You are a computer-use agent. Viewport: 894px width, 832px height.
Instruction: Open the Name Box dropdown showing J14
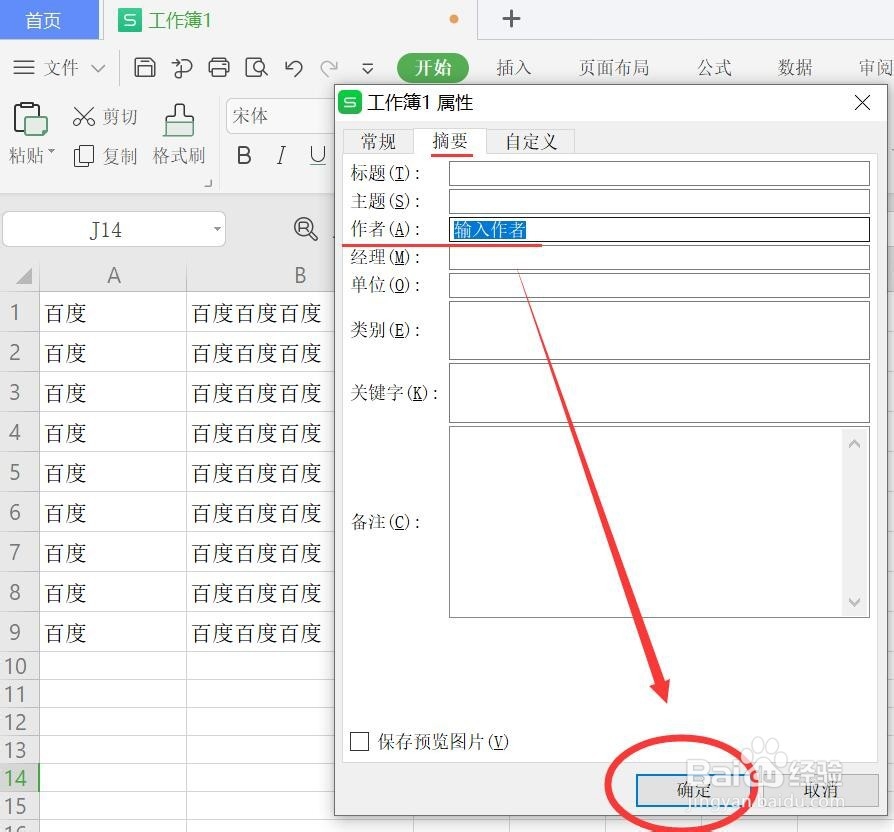(216, 229)
